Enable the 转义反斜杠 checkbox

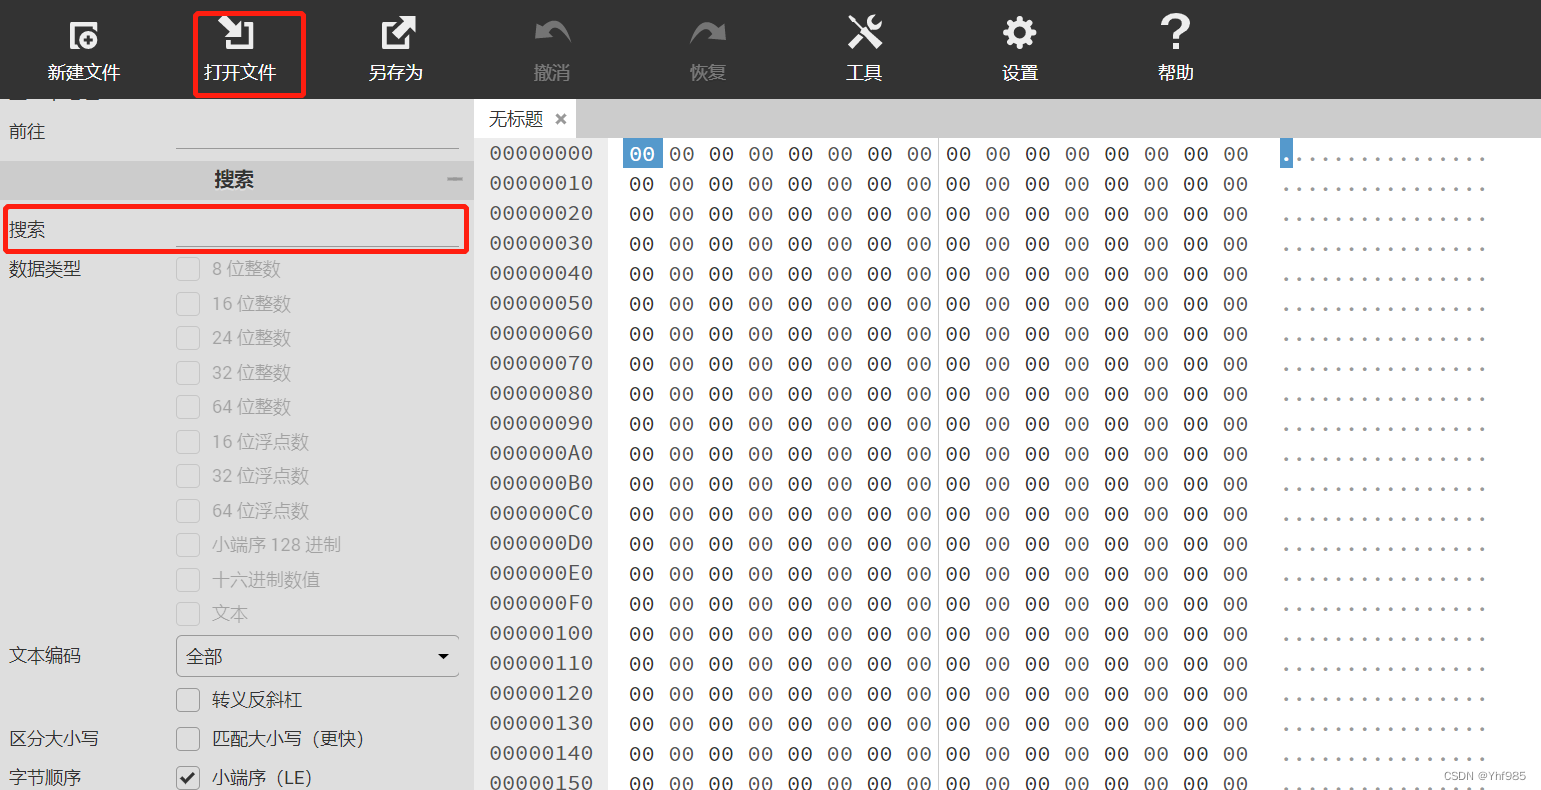point(188,700)
